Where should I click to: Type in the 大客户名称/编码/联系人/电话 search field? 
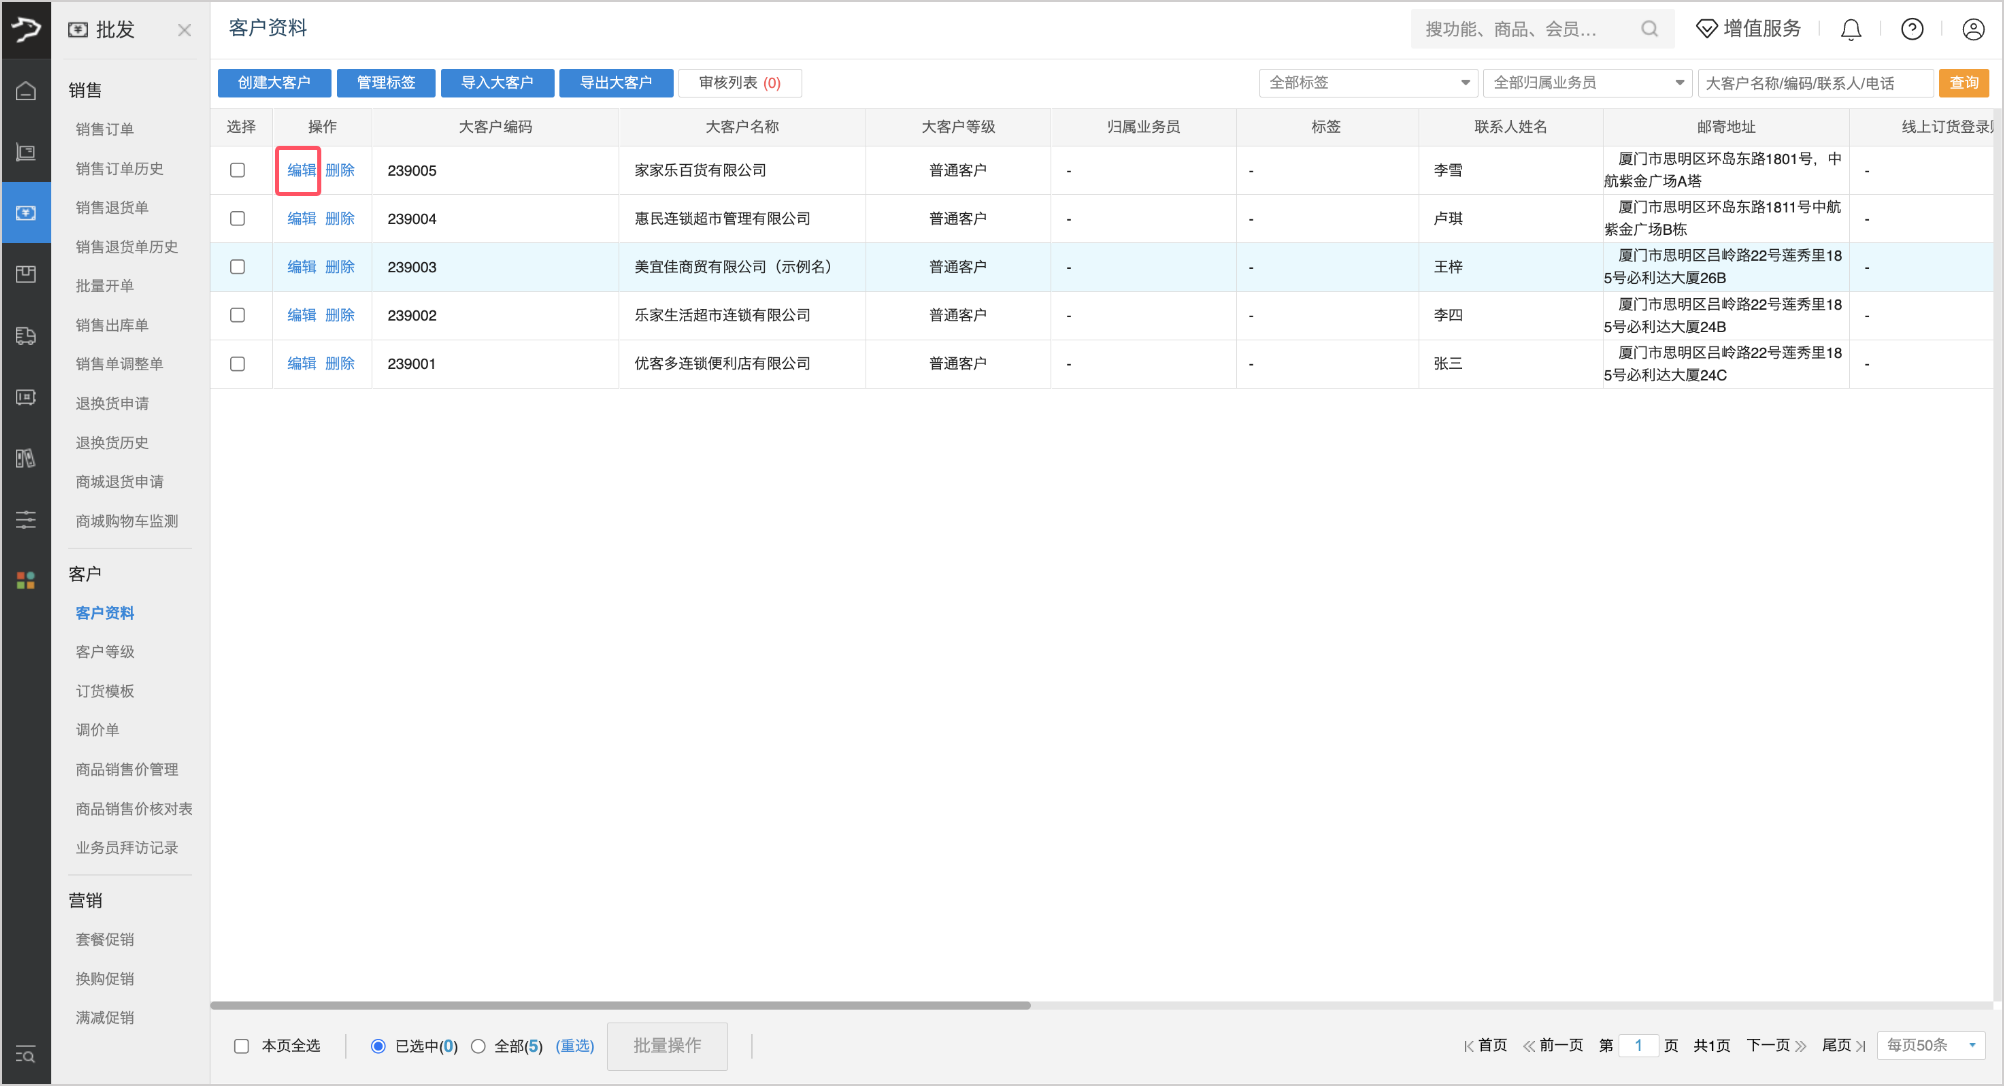pyautogui.click(x=1815, y=83)
